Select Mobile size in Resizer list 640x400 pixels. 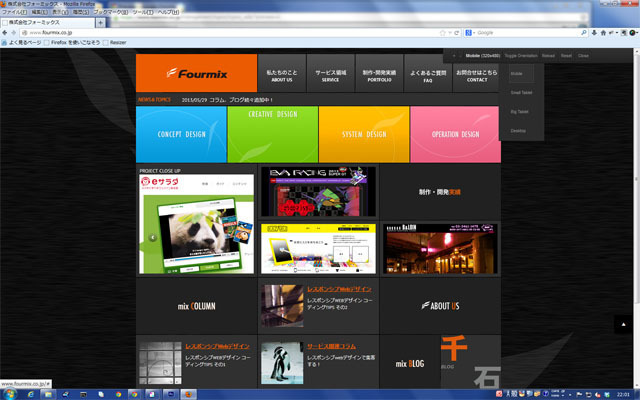pyautogui.click(x=516, y=74)
